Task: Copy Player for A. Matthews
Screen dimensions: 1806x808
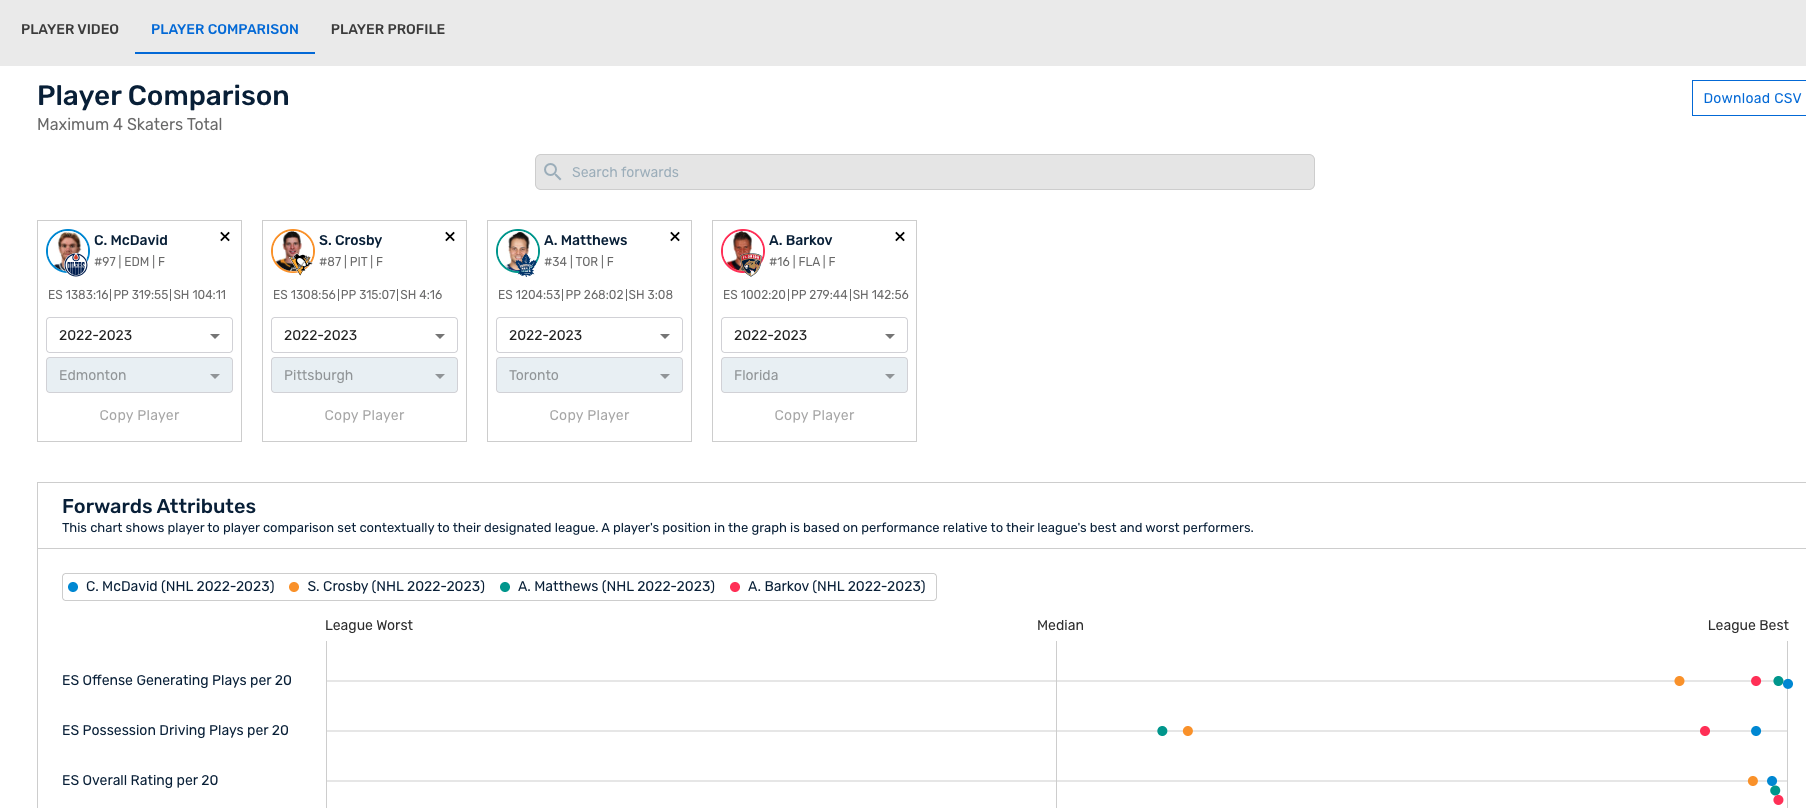Action: click(x=589, y=415)
